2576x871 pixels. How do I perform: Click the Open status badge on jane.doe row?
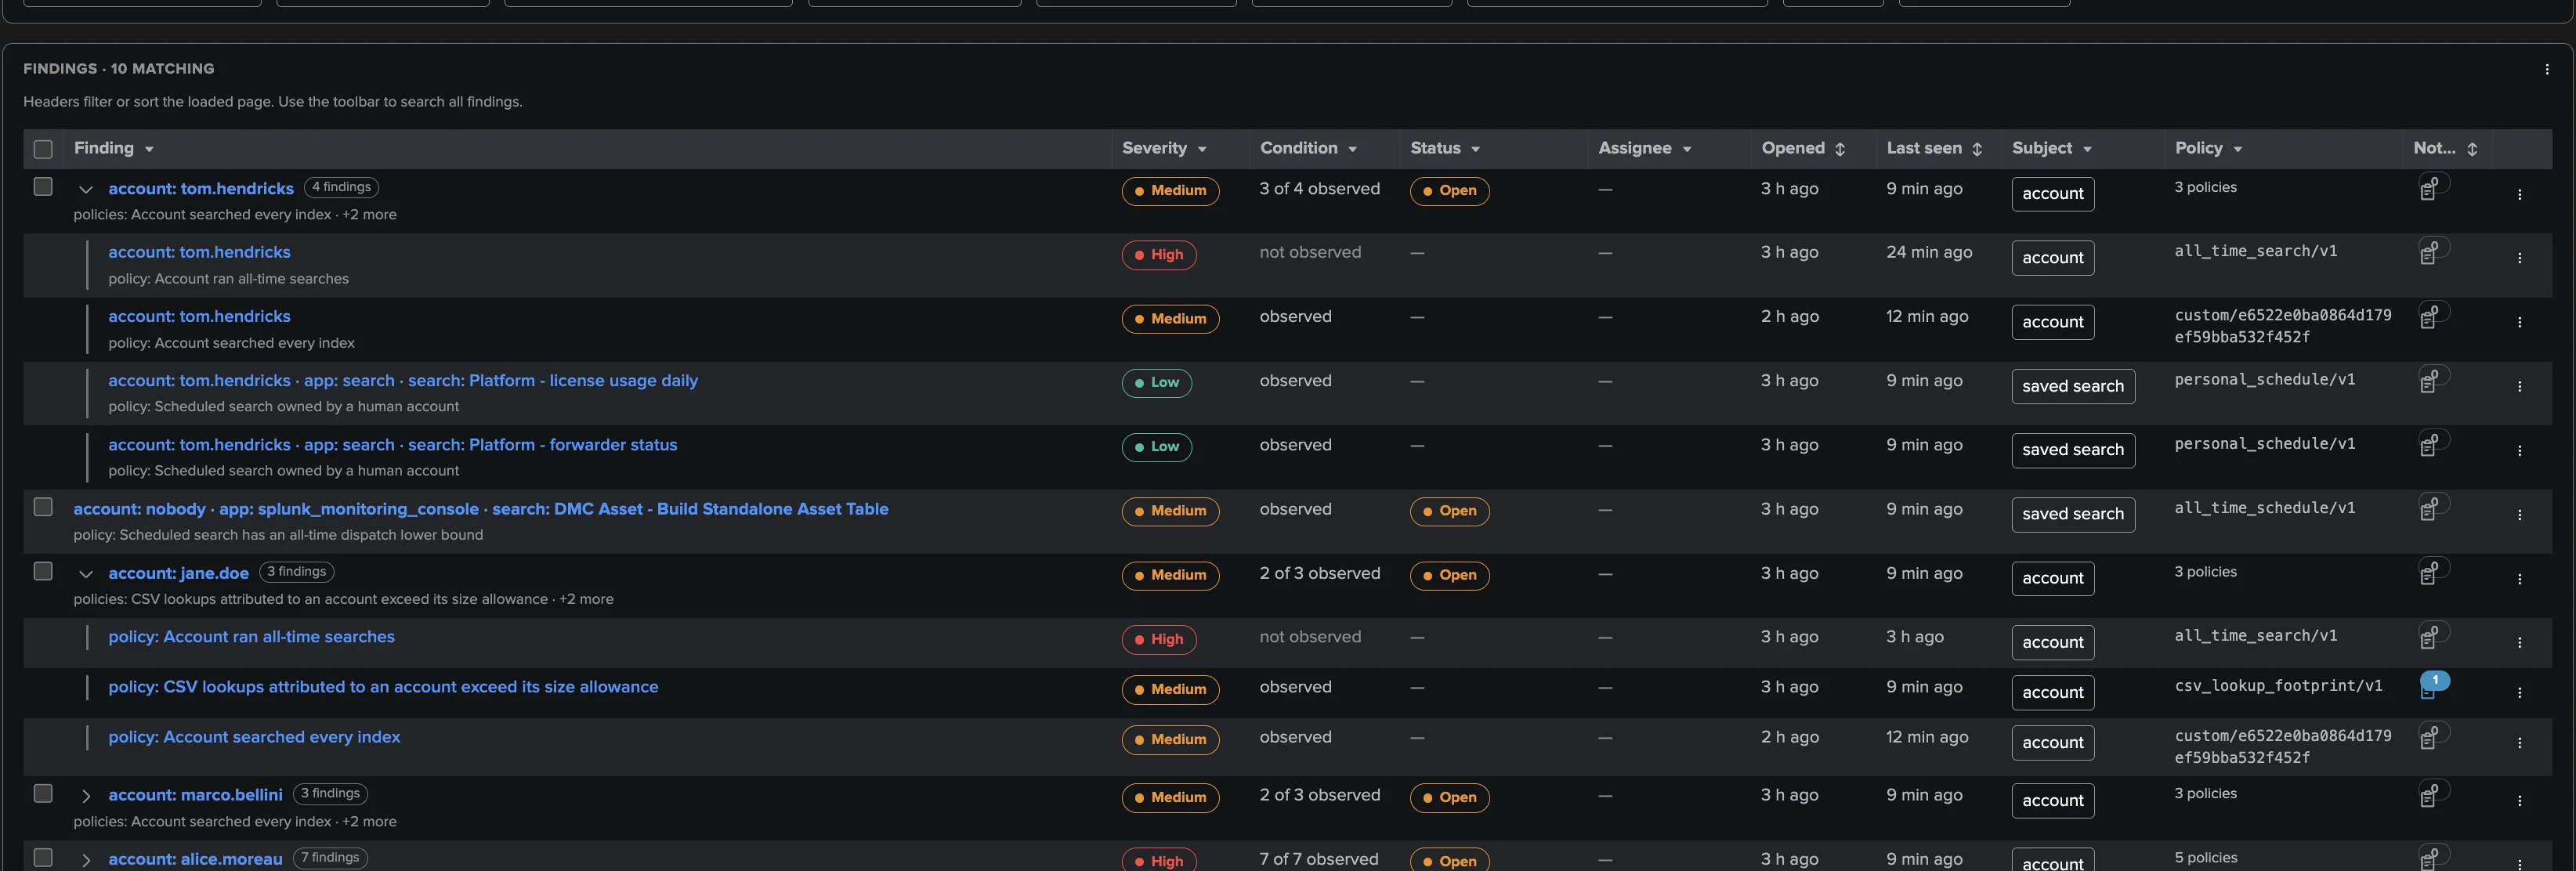(x=1449, y=575)
